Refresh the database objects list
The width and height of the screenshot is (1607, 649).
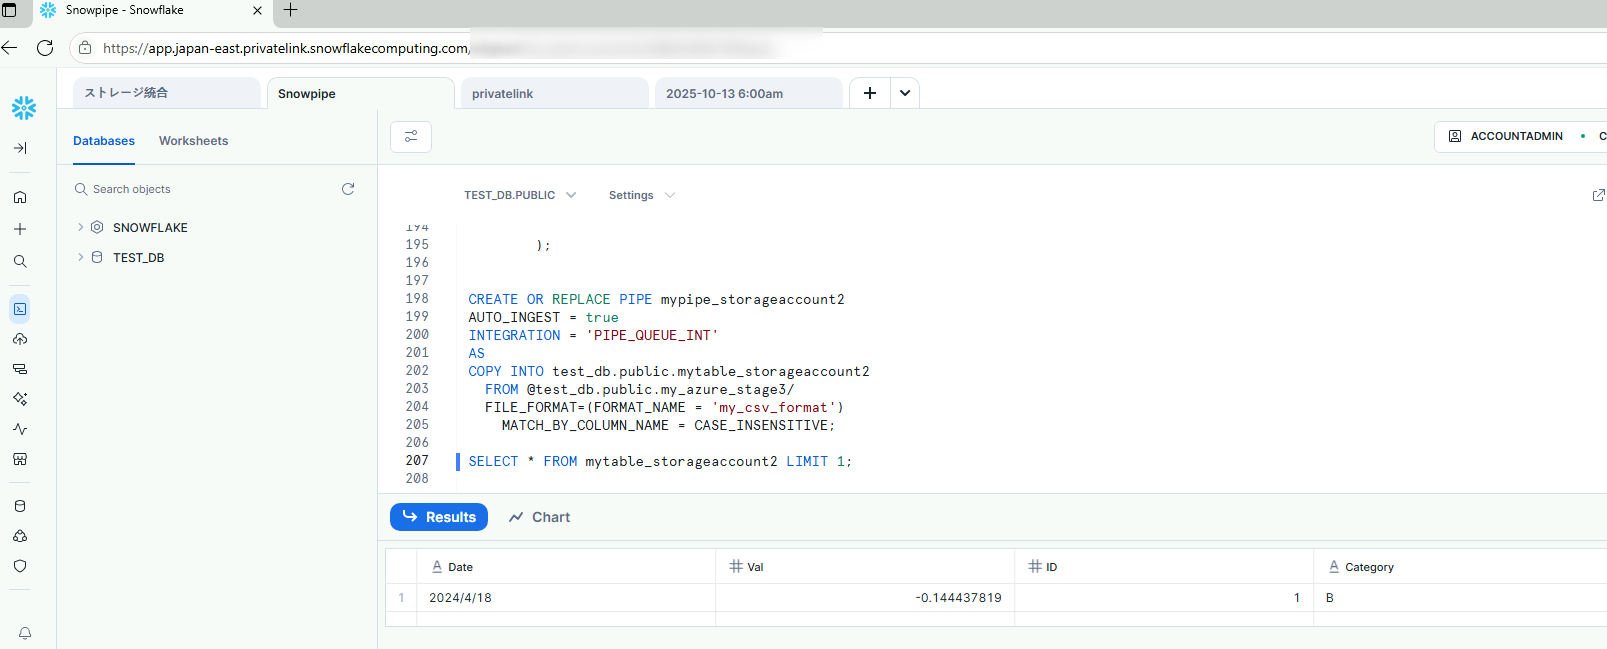click(348, 189)
